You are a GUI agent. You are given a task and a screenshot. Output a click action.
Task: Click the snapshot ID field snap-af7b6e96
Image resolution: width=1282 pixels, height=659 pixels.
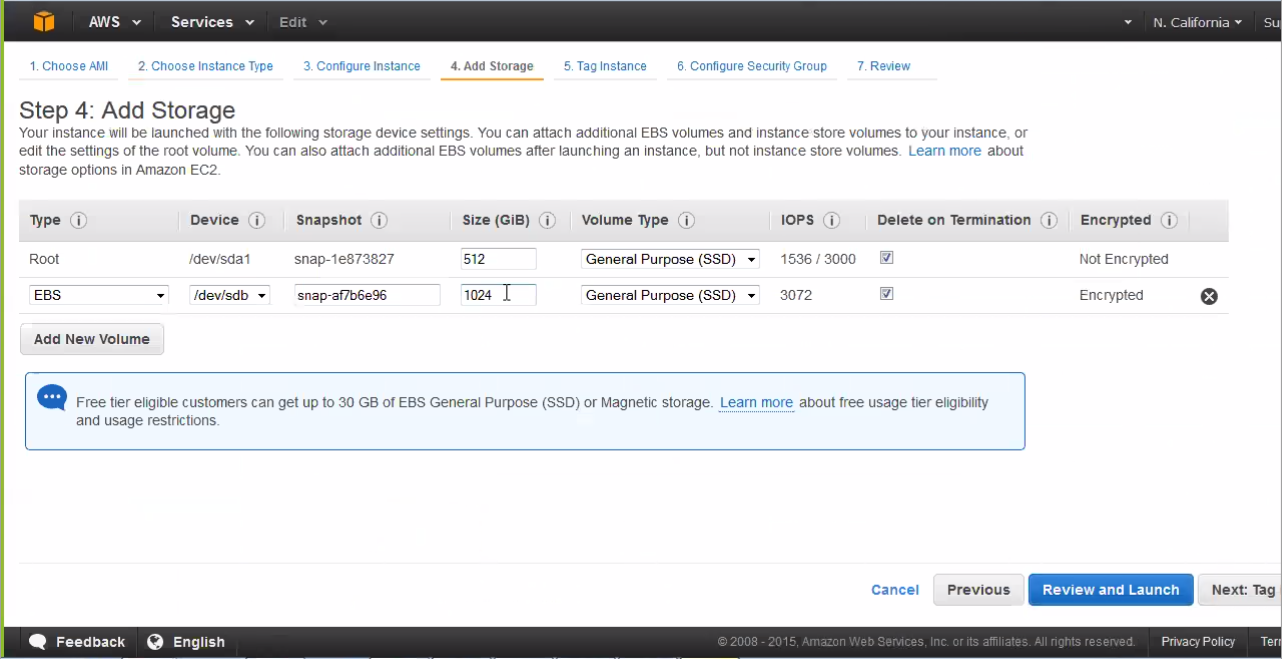coord(367,296)
